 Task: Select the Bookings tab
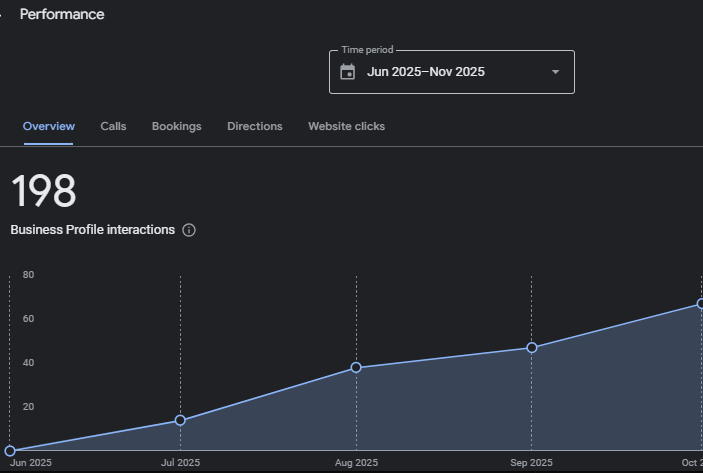pos(176,127)
